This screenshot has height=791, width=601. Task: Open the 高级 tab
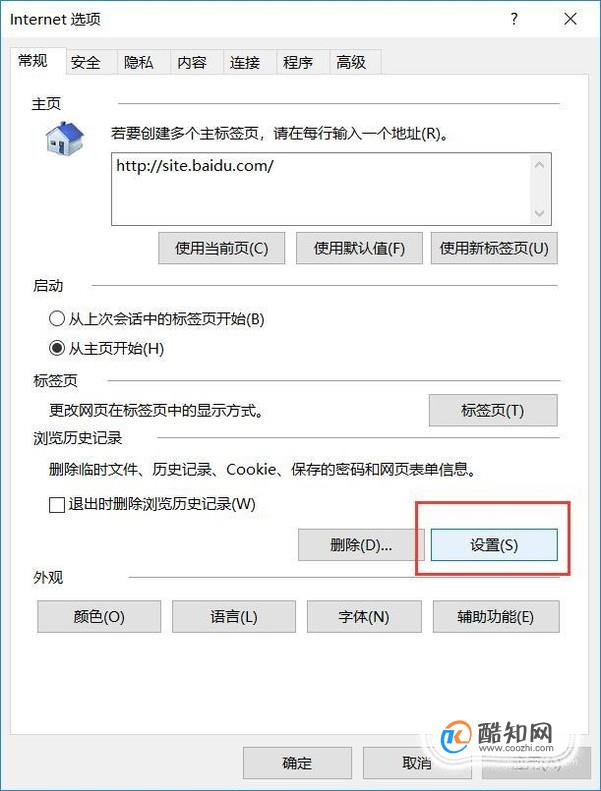pos(351,62)
